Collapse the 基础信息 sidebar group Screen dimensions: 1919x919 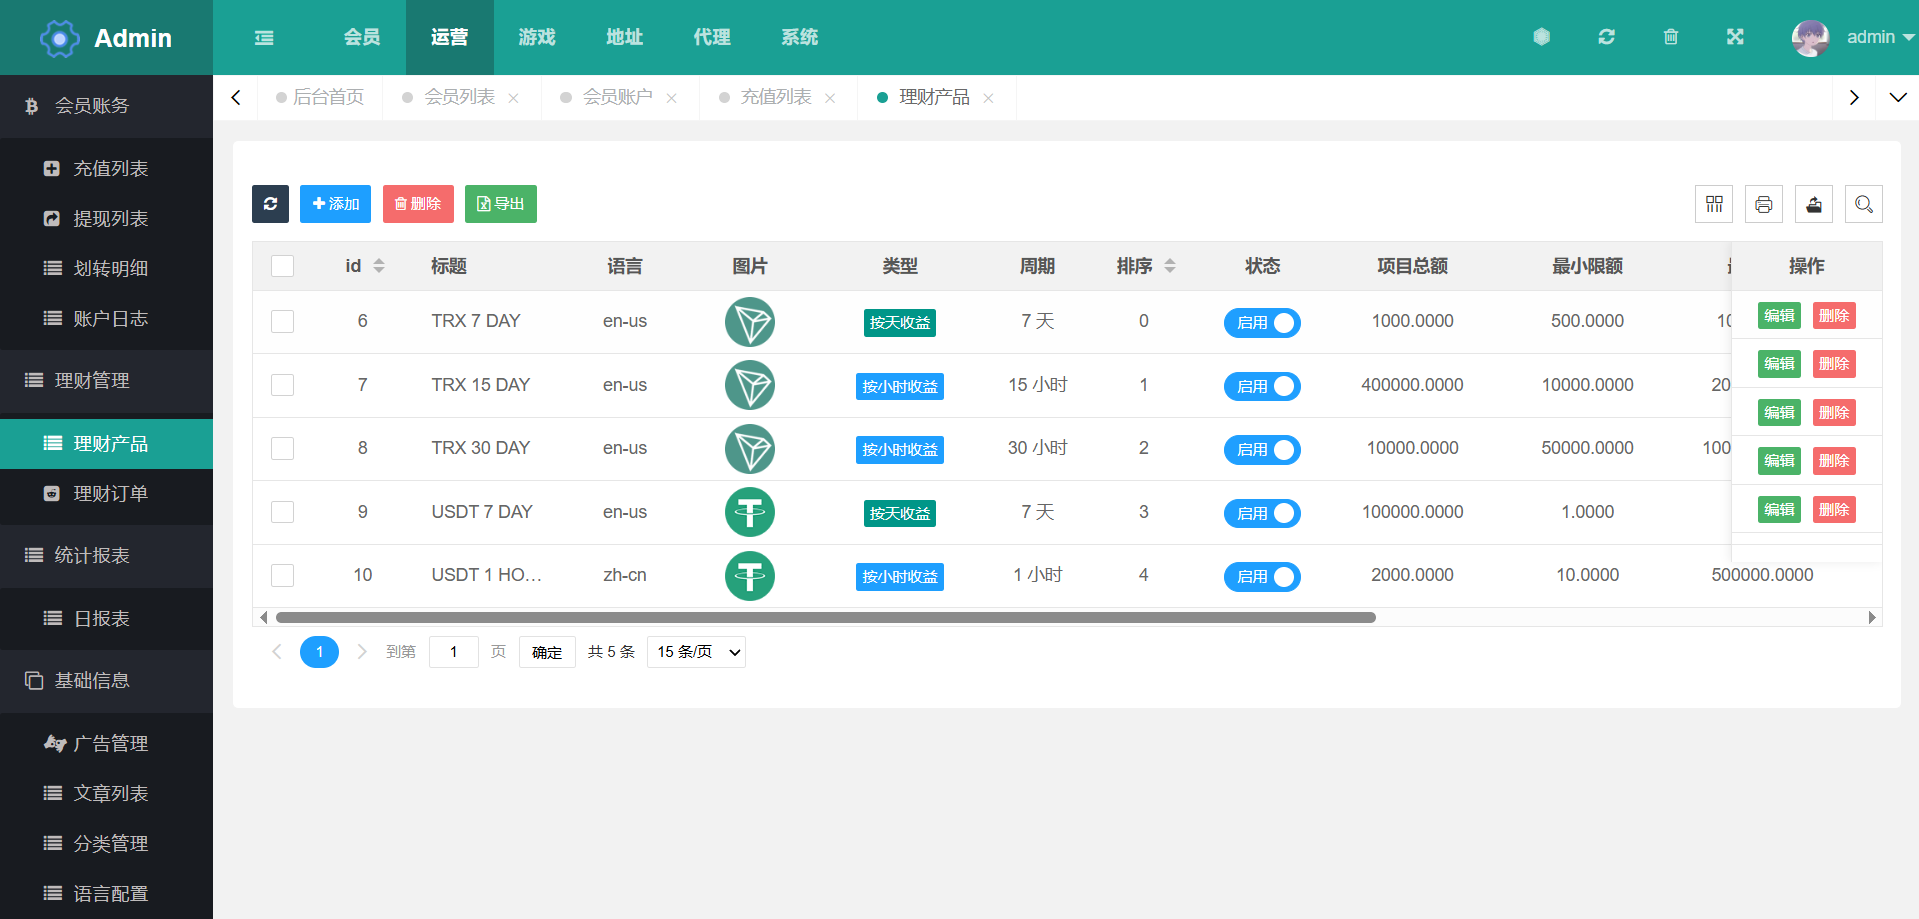click(106, 681)
